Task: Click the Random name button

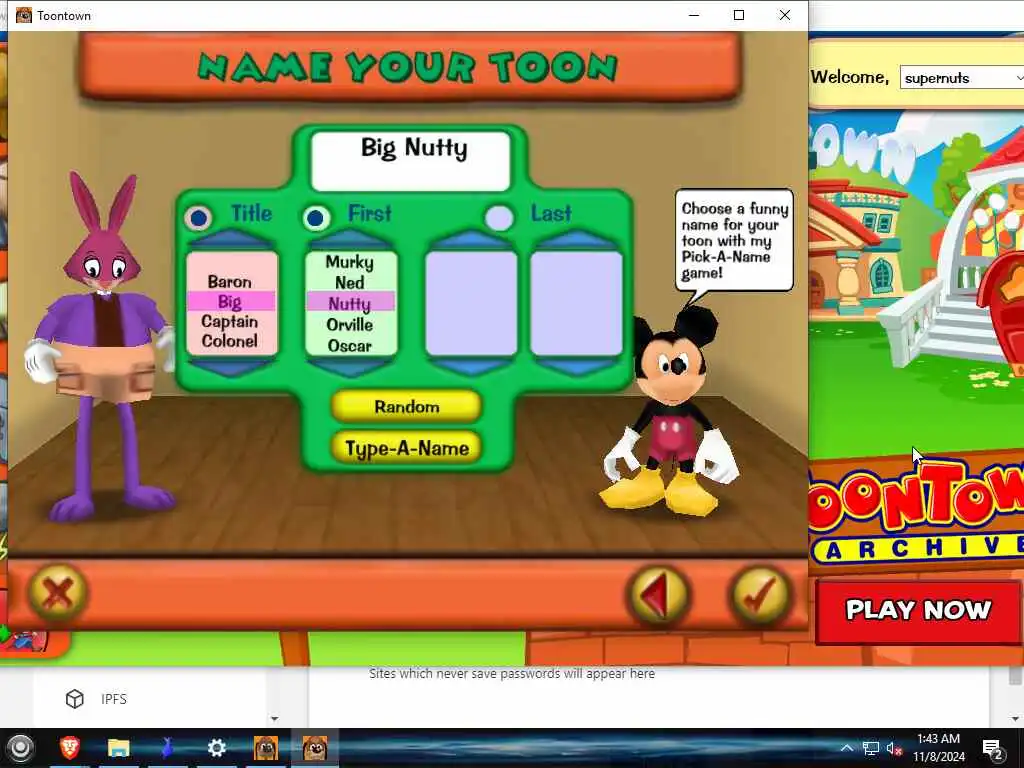Action: tap(406, 406)
